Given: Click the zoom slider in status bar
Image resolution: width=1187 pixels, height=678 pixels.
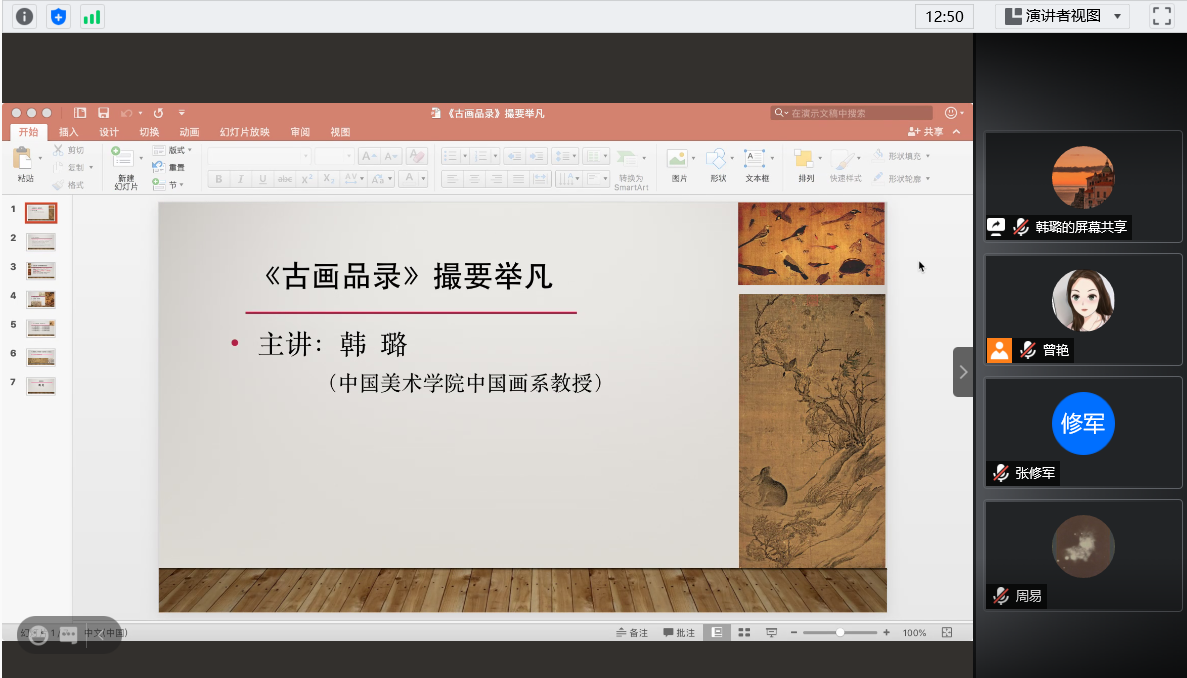Looking at the screenshot, I should tap(840, 633).
